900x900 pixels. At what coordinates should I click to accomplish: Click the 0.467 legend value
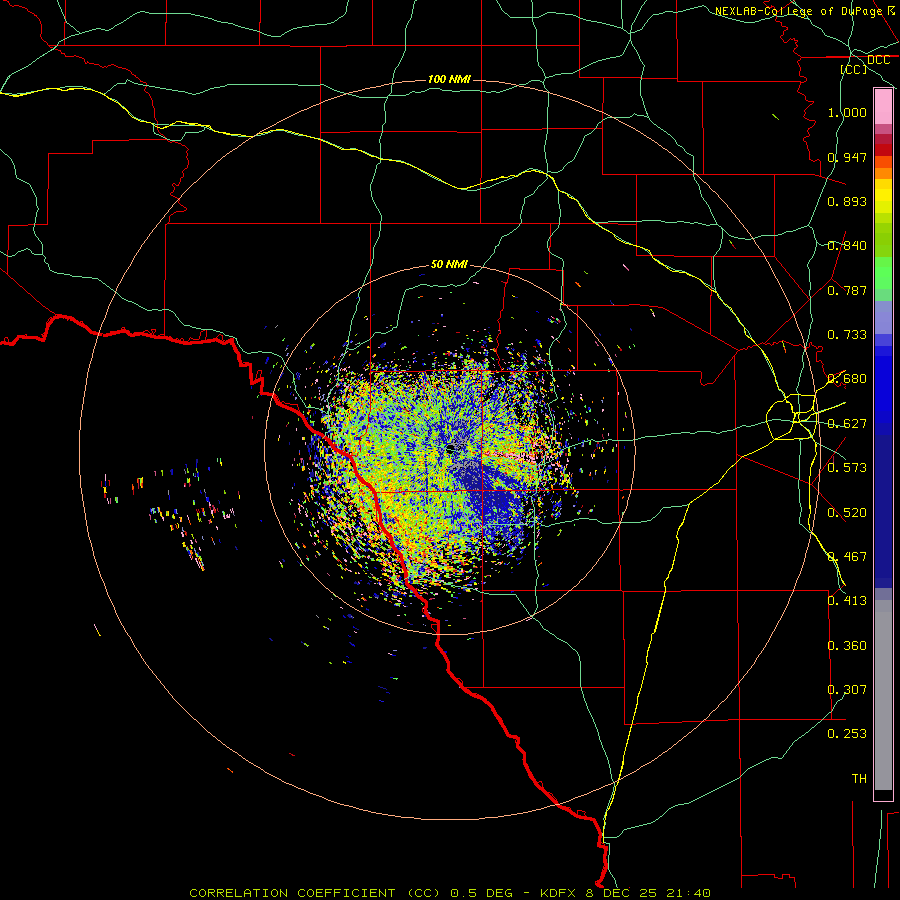click(847, 557)
